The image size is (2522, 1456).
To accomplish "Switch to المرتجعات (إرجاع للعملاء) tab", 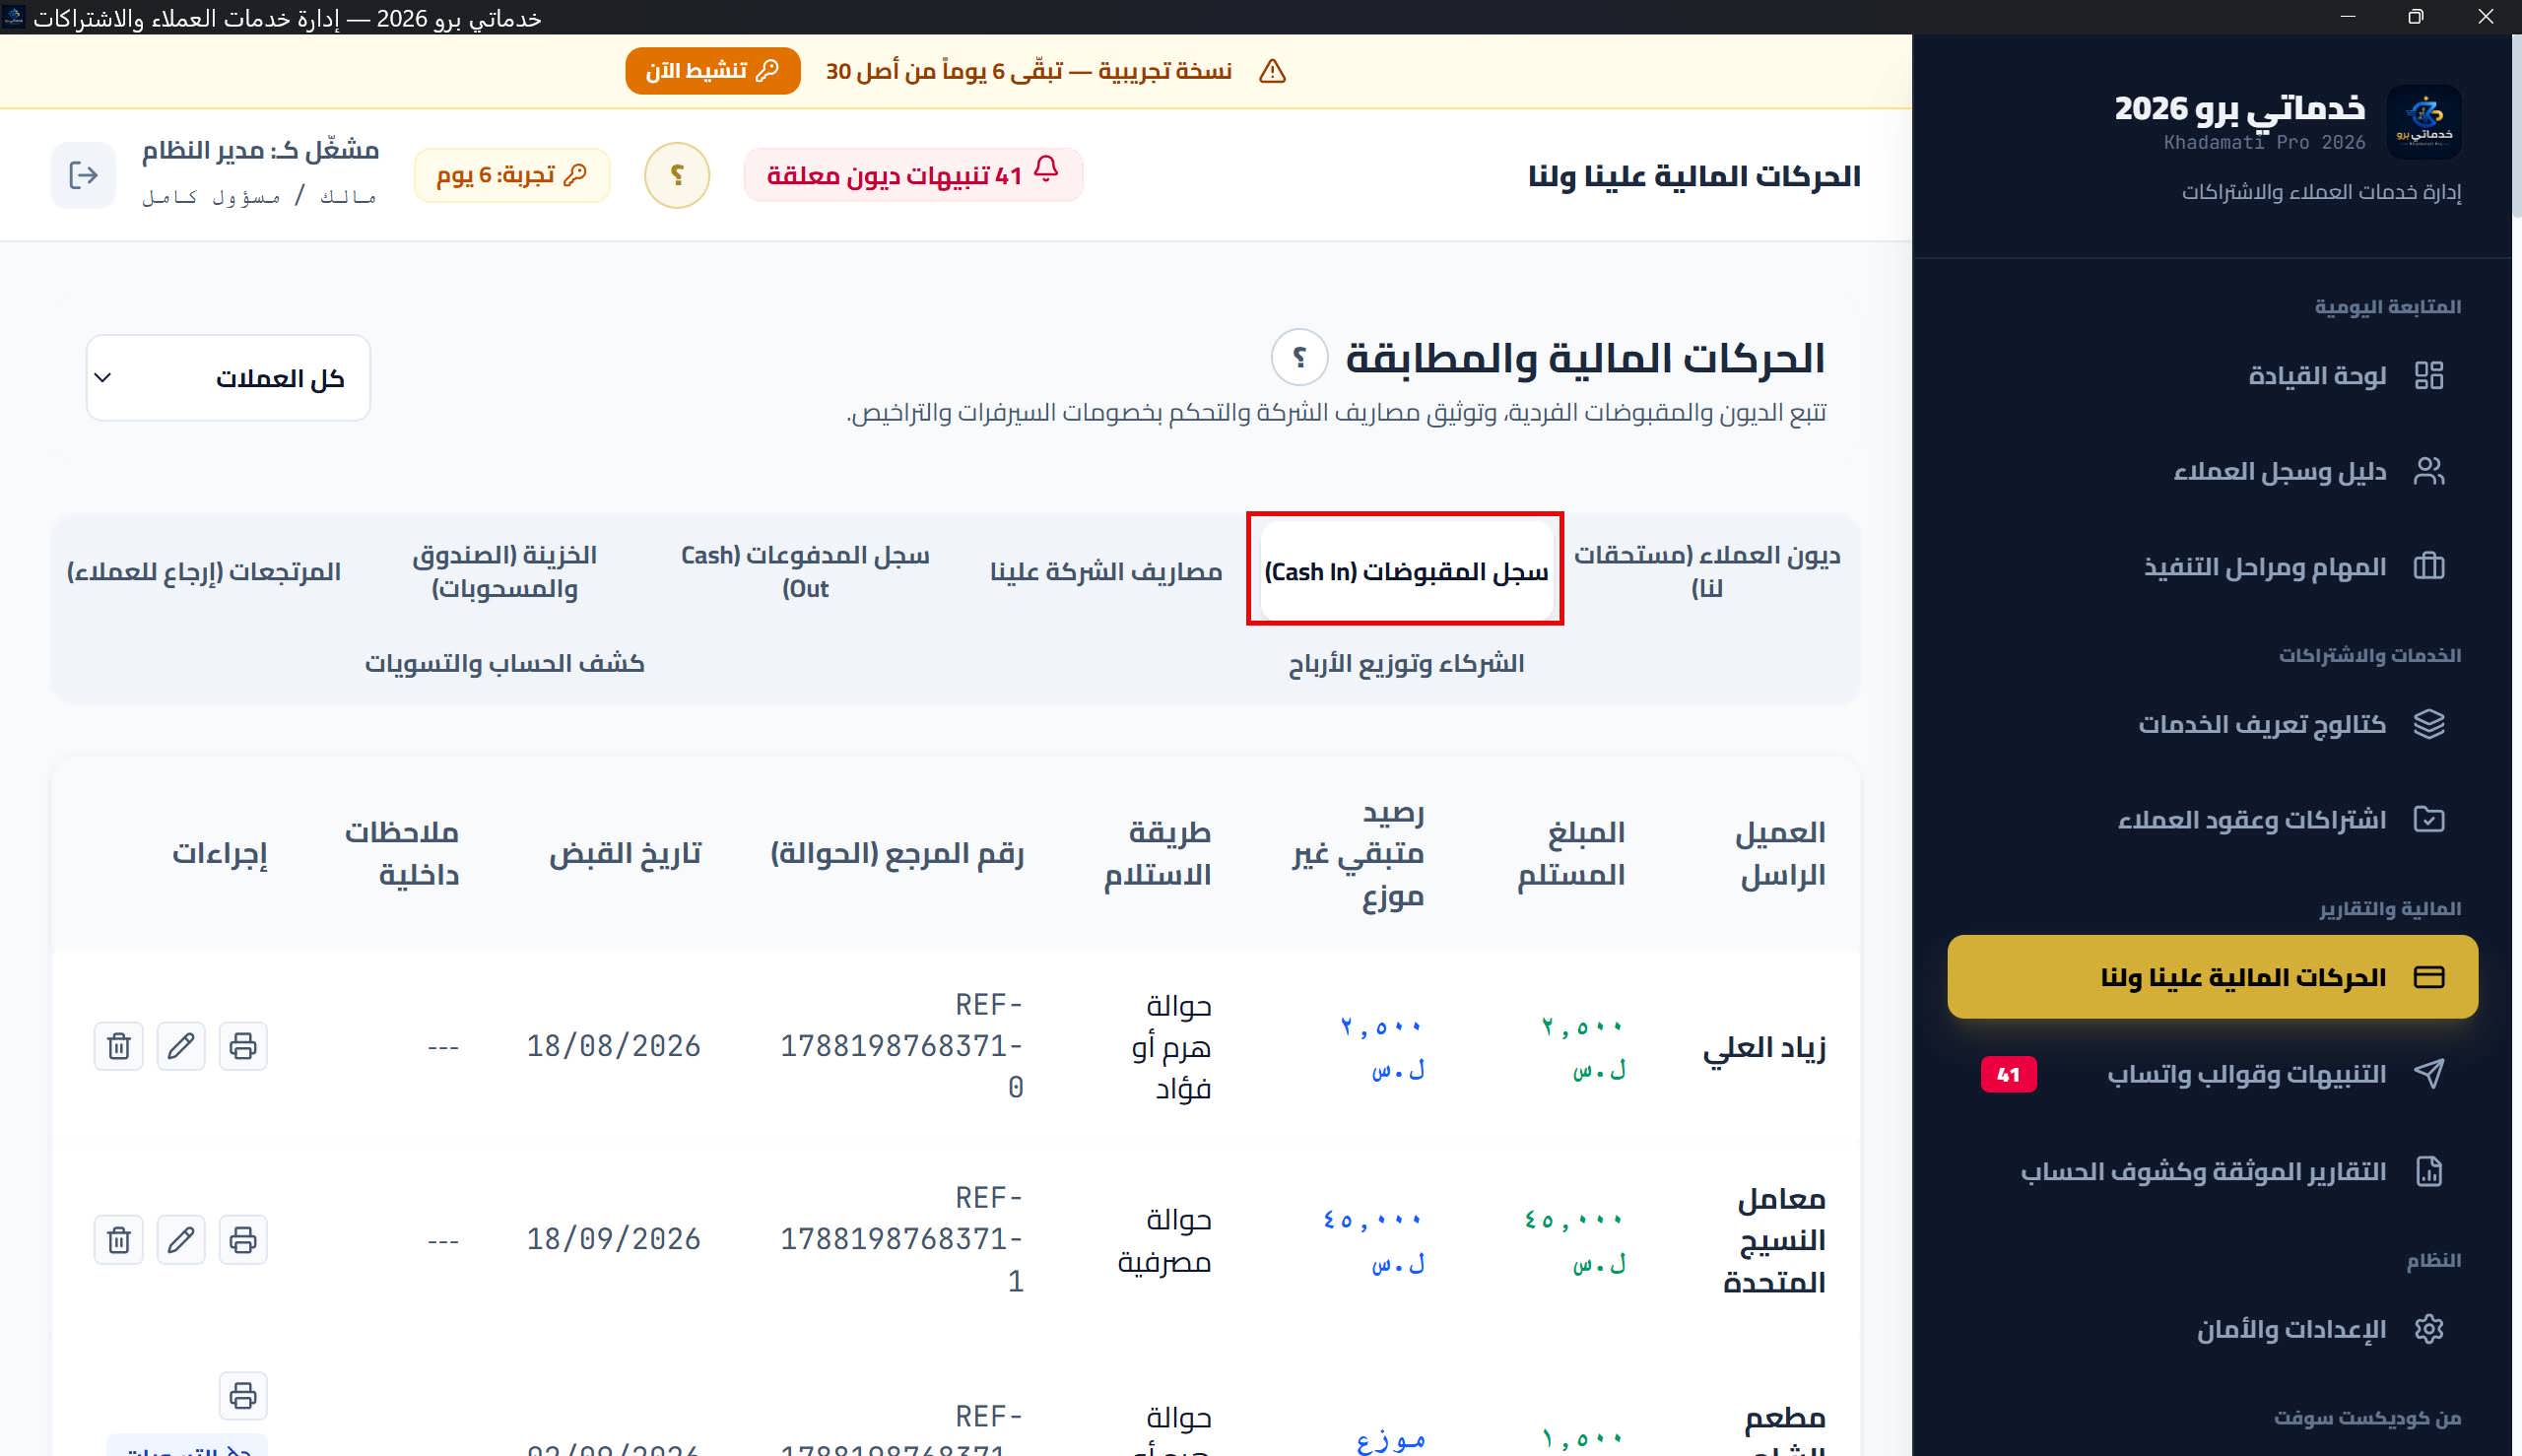I will pyautogui.click(x=204, y=571).
